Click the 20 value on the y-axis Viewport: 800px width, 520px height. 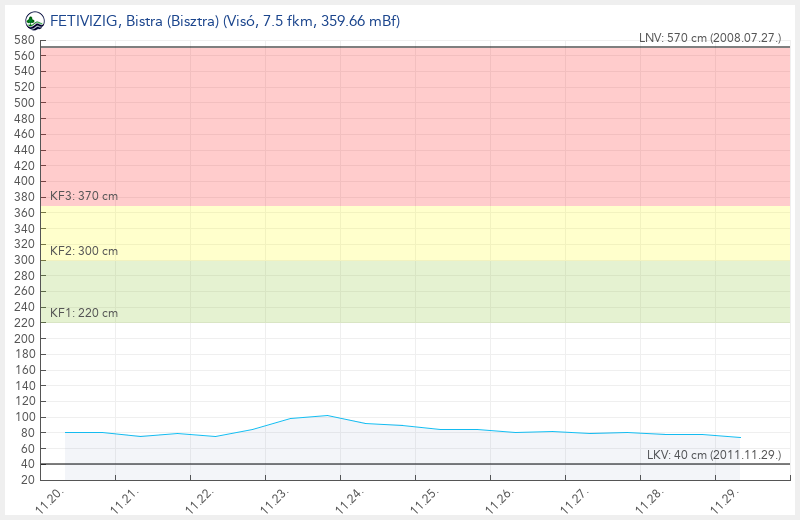point(29,480)
